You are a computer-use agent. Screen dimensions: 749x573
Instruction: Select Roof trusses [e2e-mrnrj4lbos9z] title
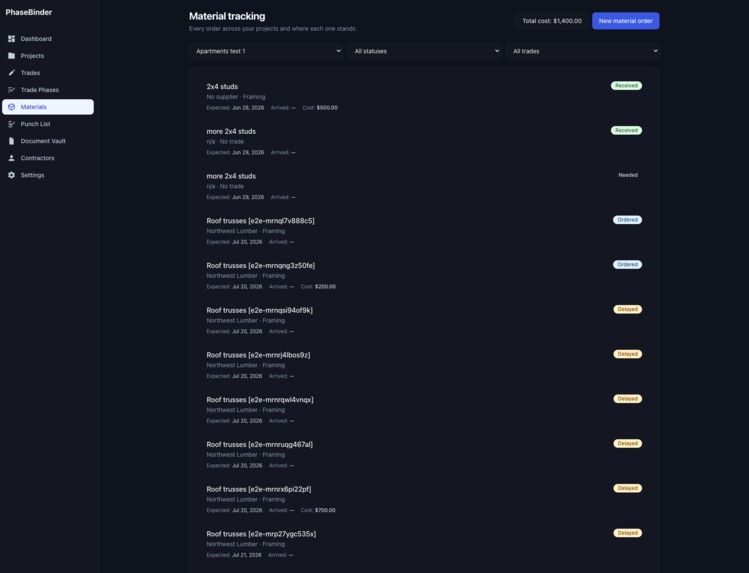[x=258, y=355]
